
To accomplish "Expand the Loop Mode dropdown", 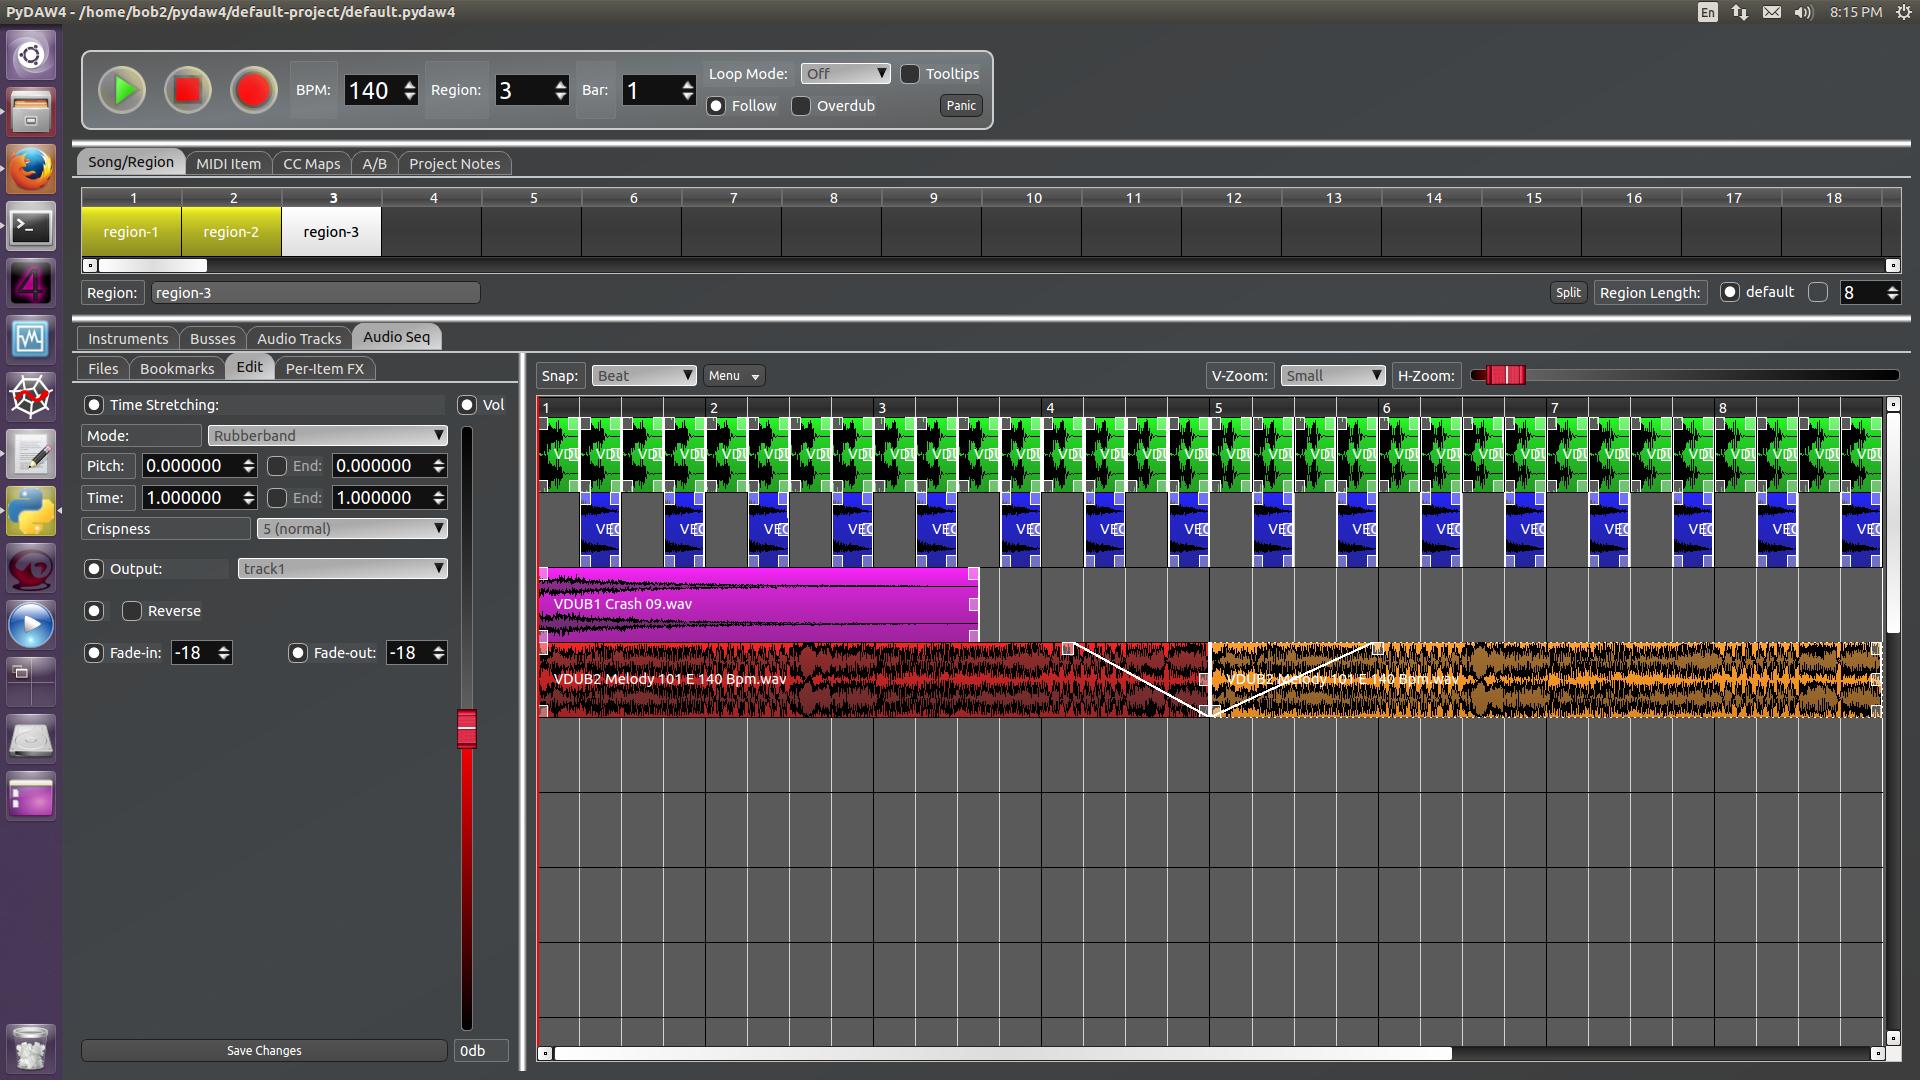I will (845, 74).
